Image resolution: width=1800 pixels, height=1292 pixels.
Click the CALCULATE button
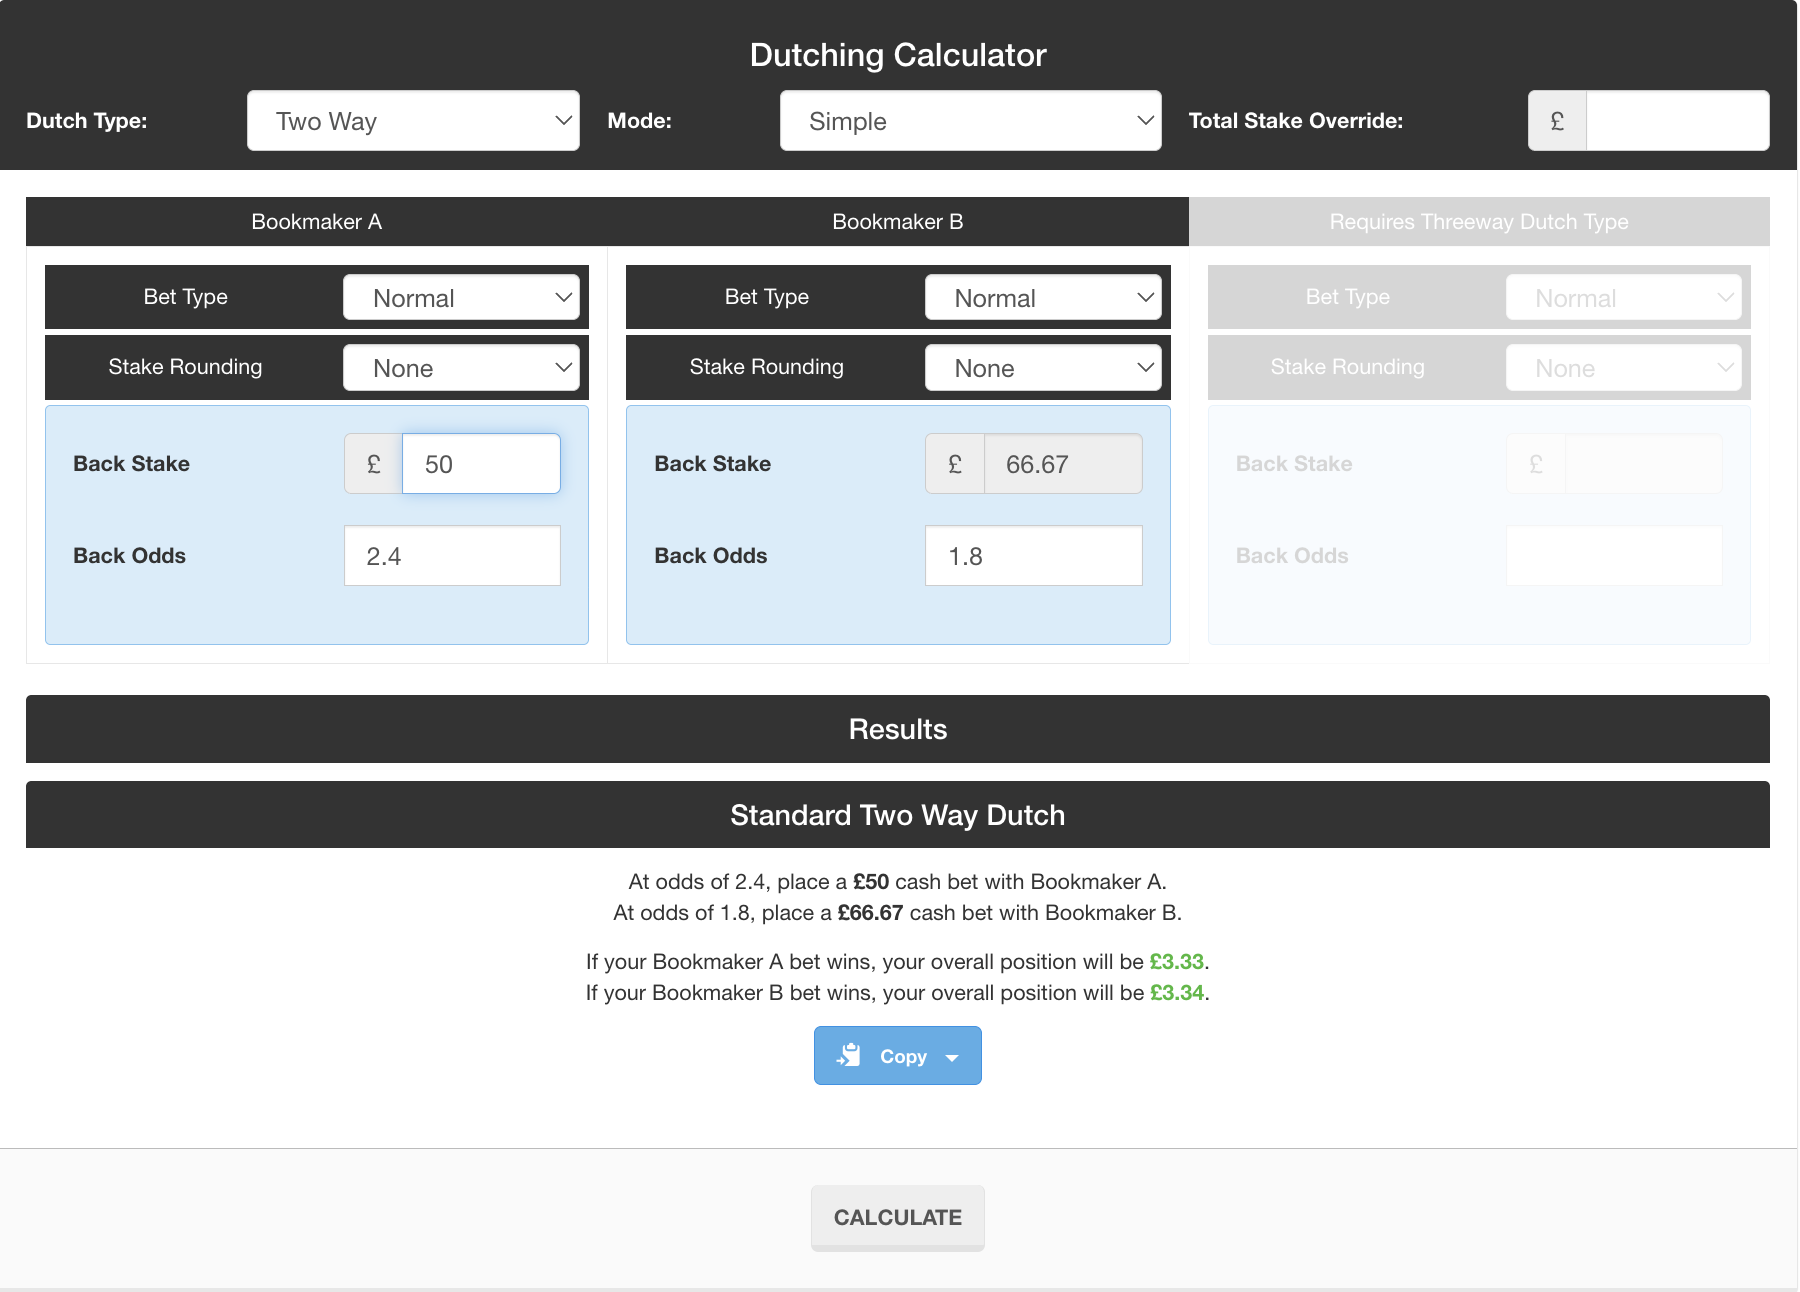point(898,1217)
